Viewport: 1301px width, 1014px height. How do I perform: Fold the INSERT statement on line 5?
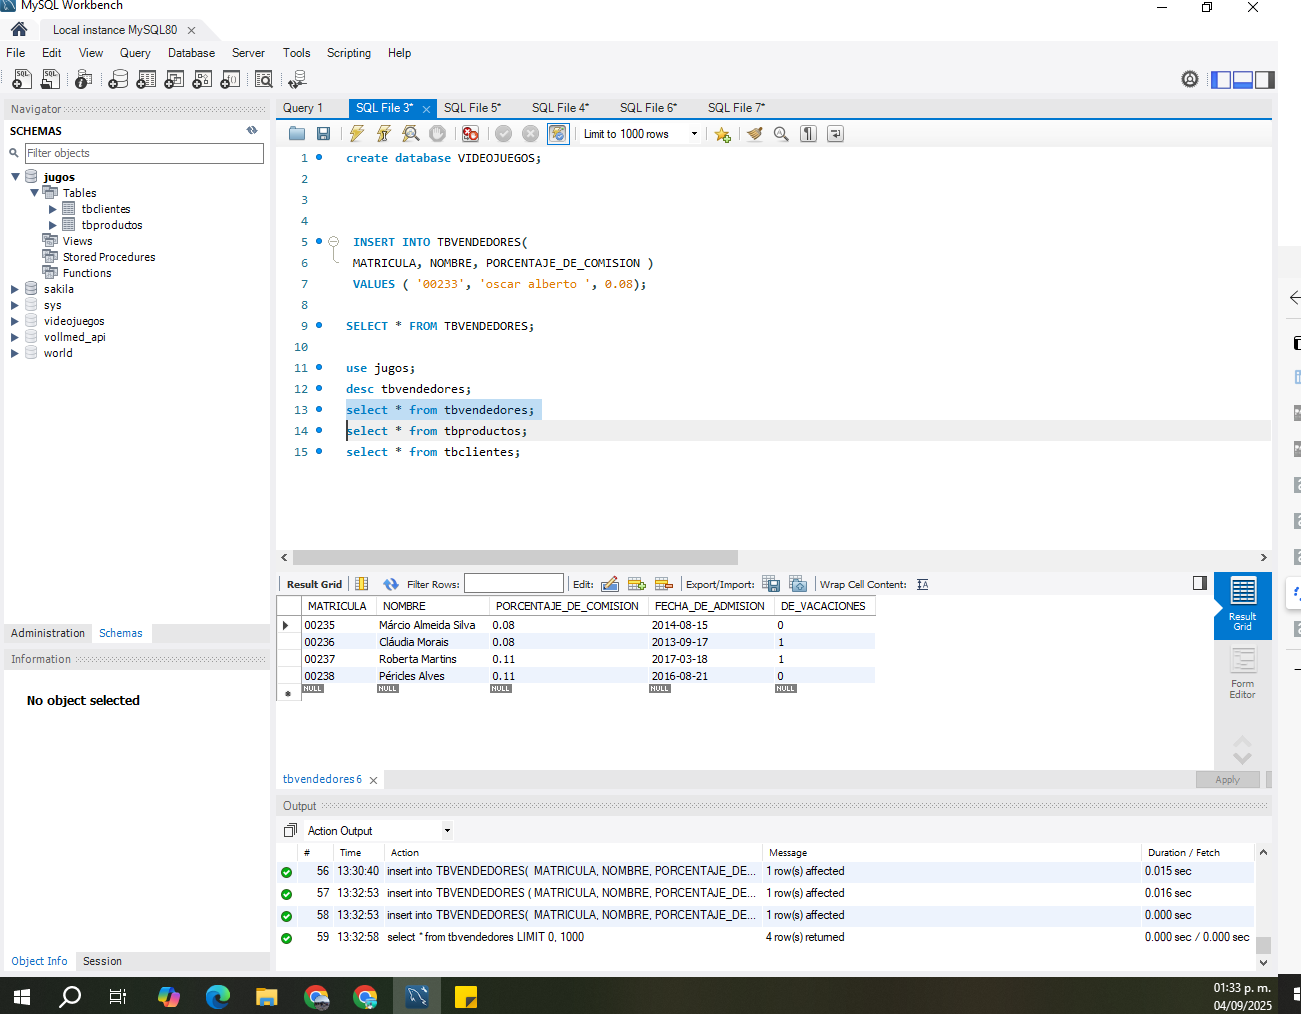point(334,242)
